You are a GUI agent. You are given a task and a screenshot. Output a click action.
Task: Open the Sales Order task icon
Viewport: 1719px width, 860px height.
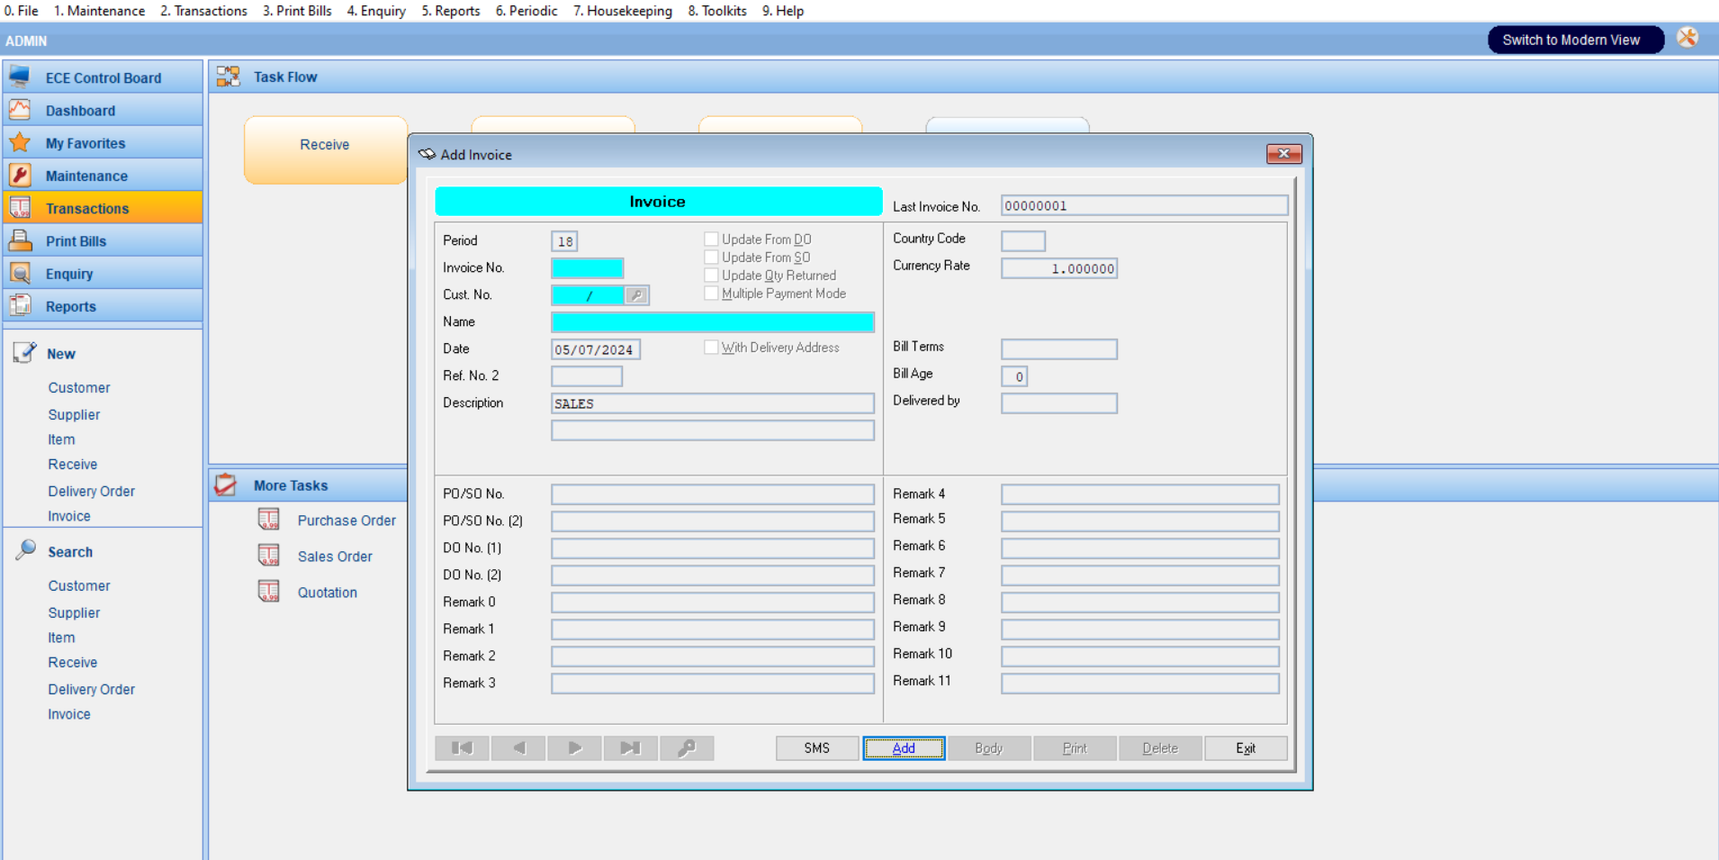pos(269,556)
